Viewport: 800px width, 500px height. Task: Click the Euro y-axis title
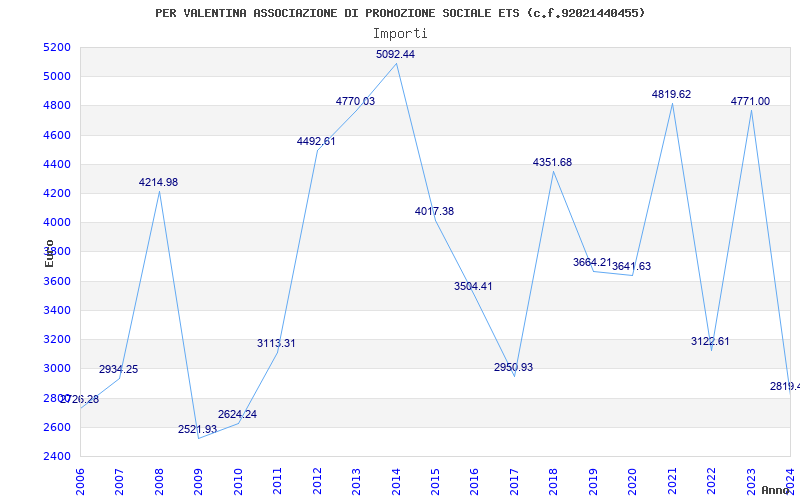pyautogui.click(x=49, y=254)
